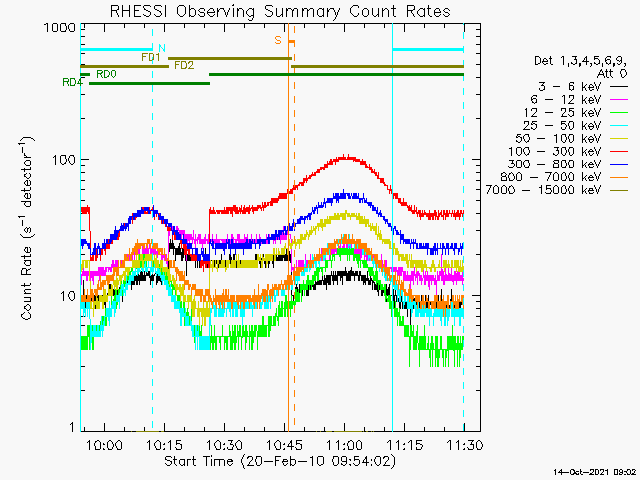
Task: Click the blue legend line swatch for 300 - 800 keV
Action: click(x=619, y=164)
